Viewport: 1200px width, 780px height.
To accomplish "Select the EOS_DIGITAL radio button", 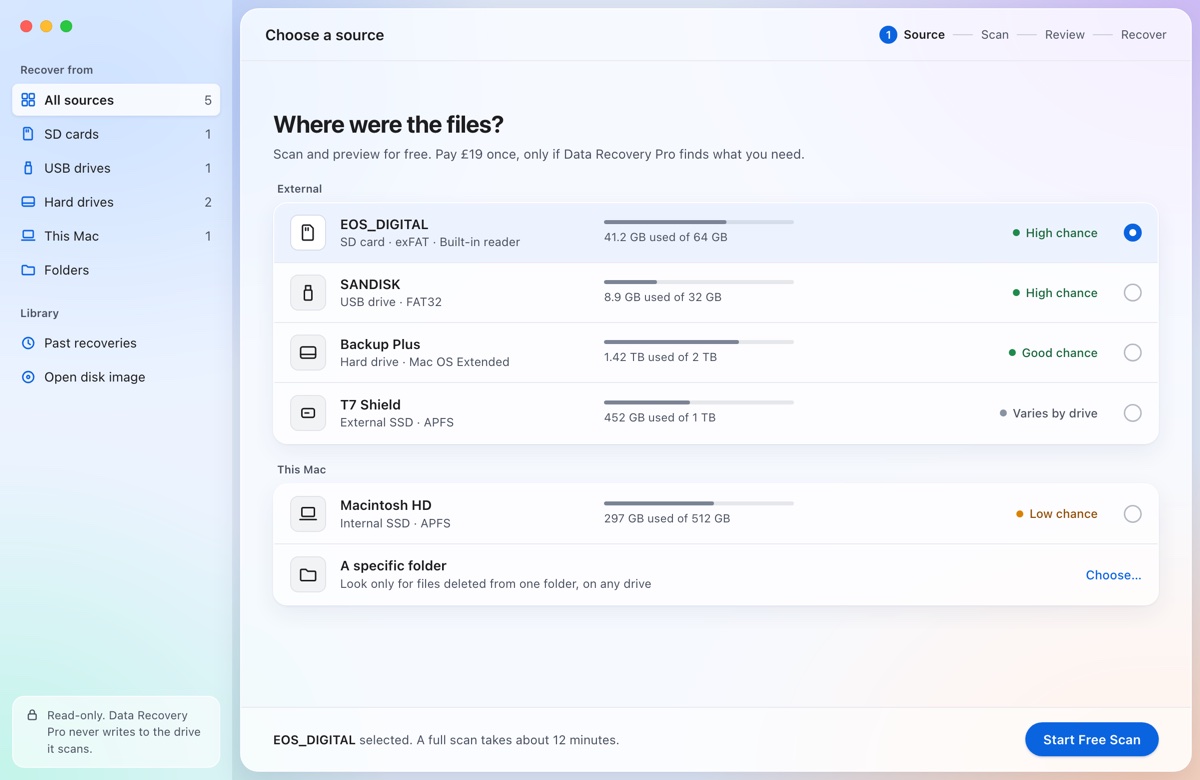I will 1132,233.
